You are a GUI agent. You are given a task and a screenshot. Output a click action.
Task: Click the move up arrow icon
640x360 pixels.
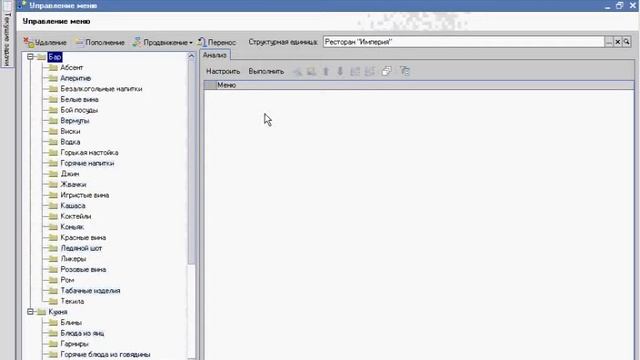click(326, 71)
